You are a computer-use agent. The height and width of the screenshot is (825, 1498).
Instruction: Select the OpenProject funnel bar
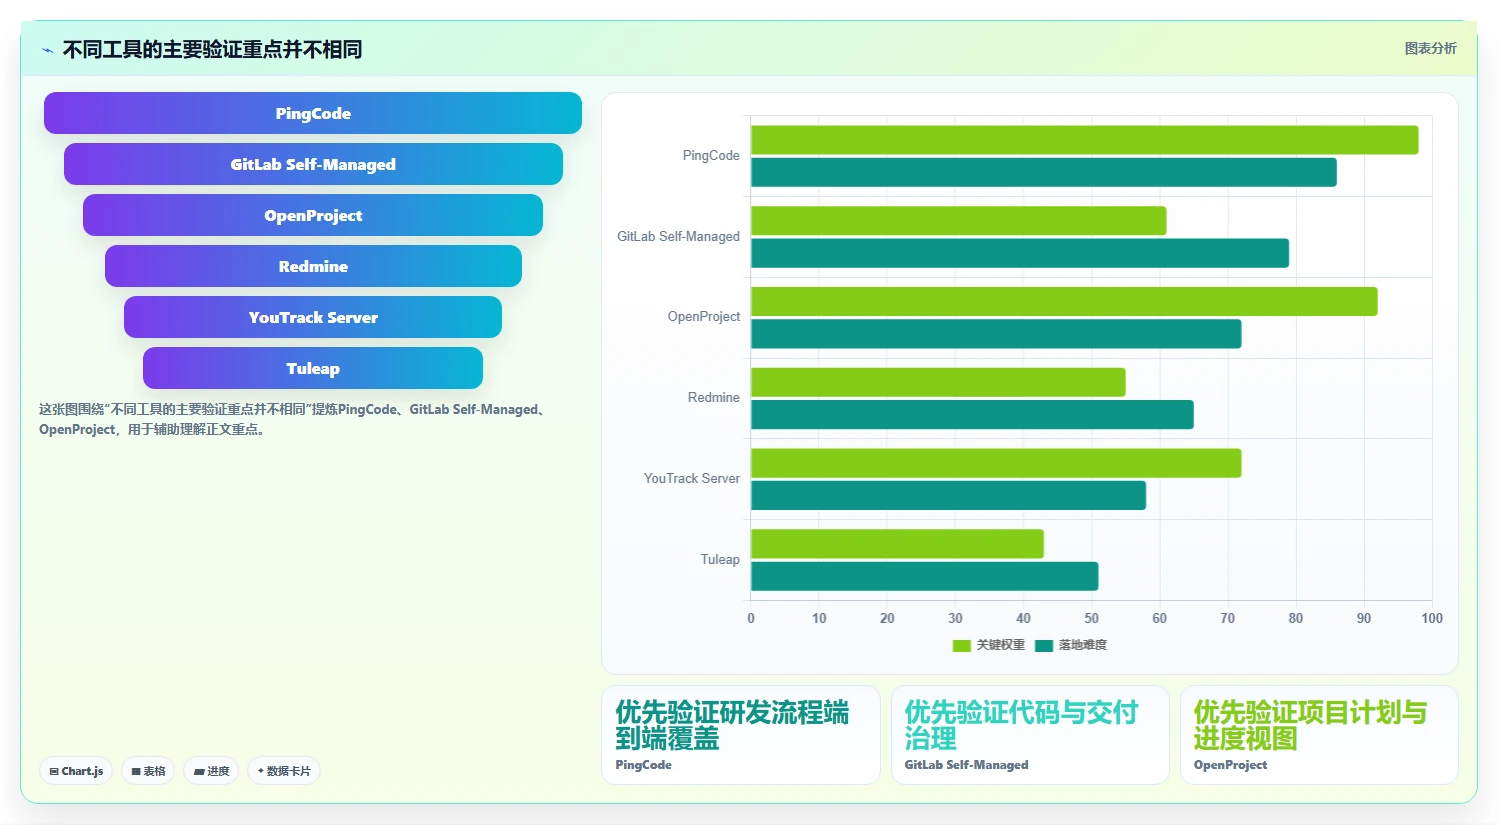pos(313,215)
